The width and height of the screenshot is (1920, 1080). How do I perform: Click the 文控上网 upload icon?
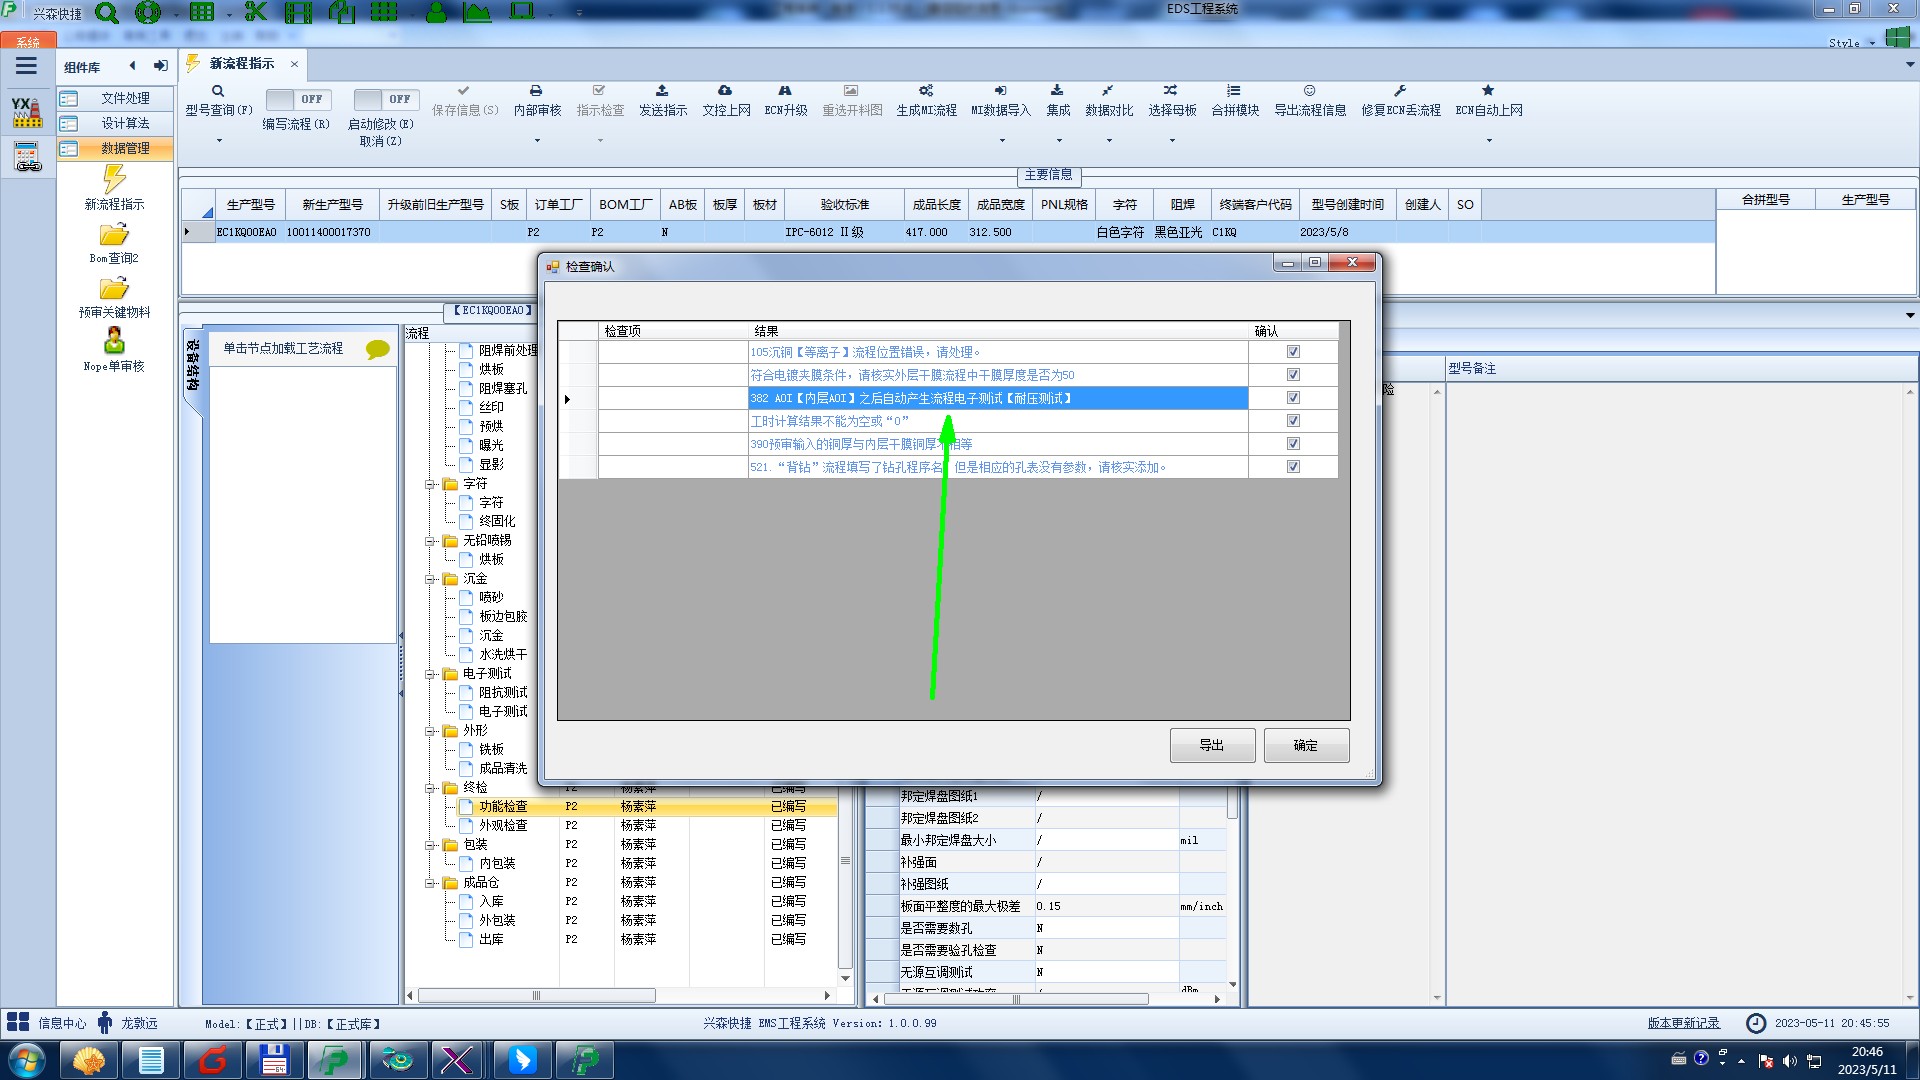(725, 91)
